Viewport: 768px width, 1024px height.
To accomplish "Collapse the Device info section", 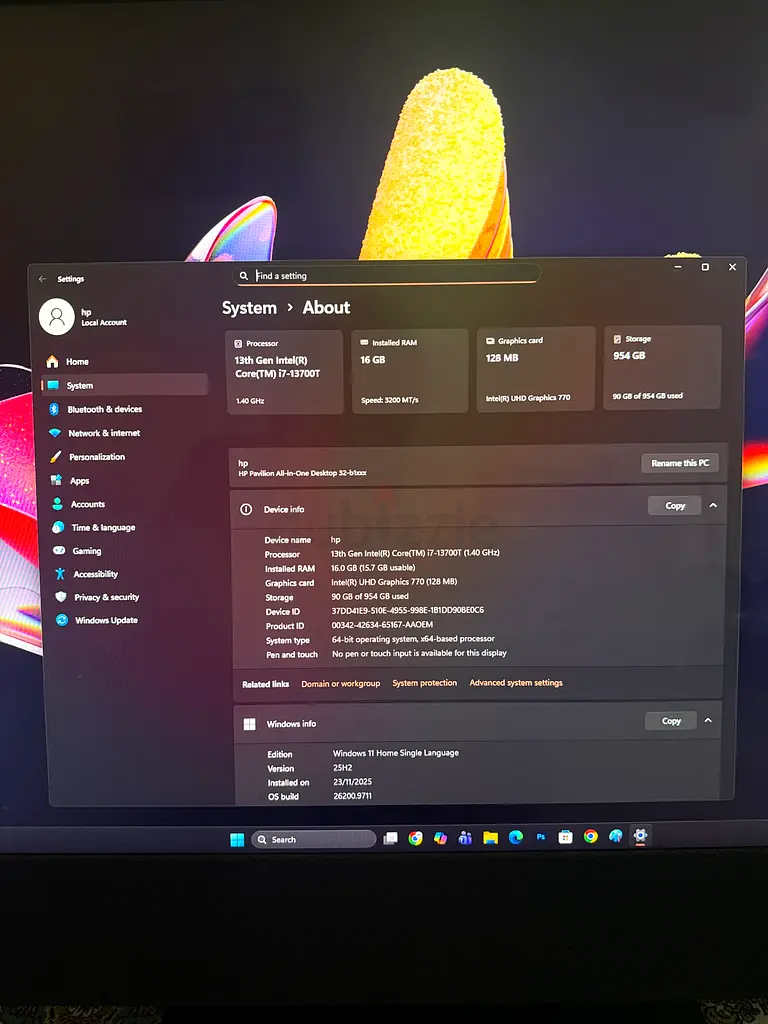I will pos(713,505).
